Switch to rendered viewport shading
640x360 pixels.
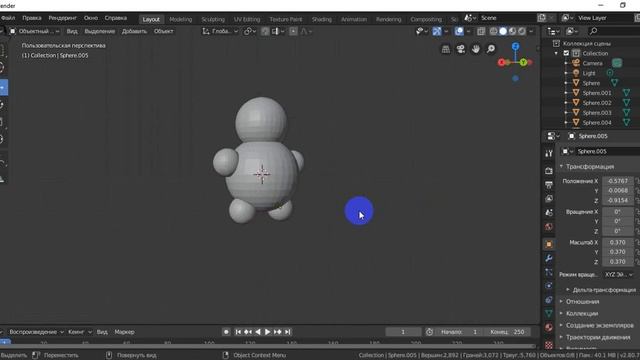coord(522,31)
